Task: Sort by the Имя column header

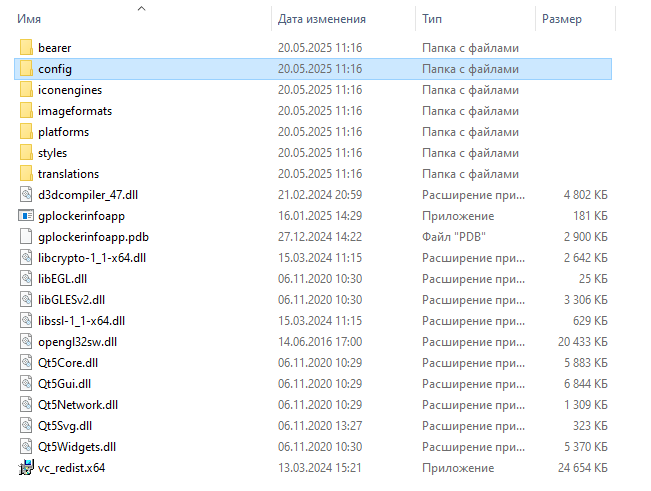Action: [29, 19]
